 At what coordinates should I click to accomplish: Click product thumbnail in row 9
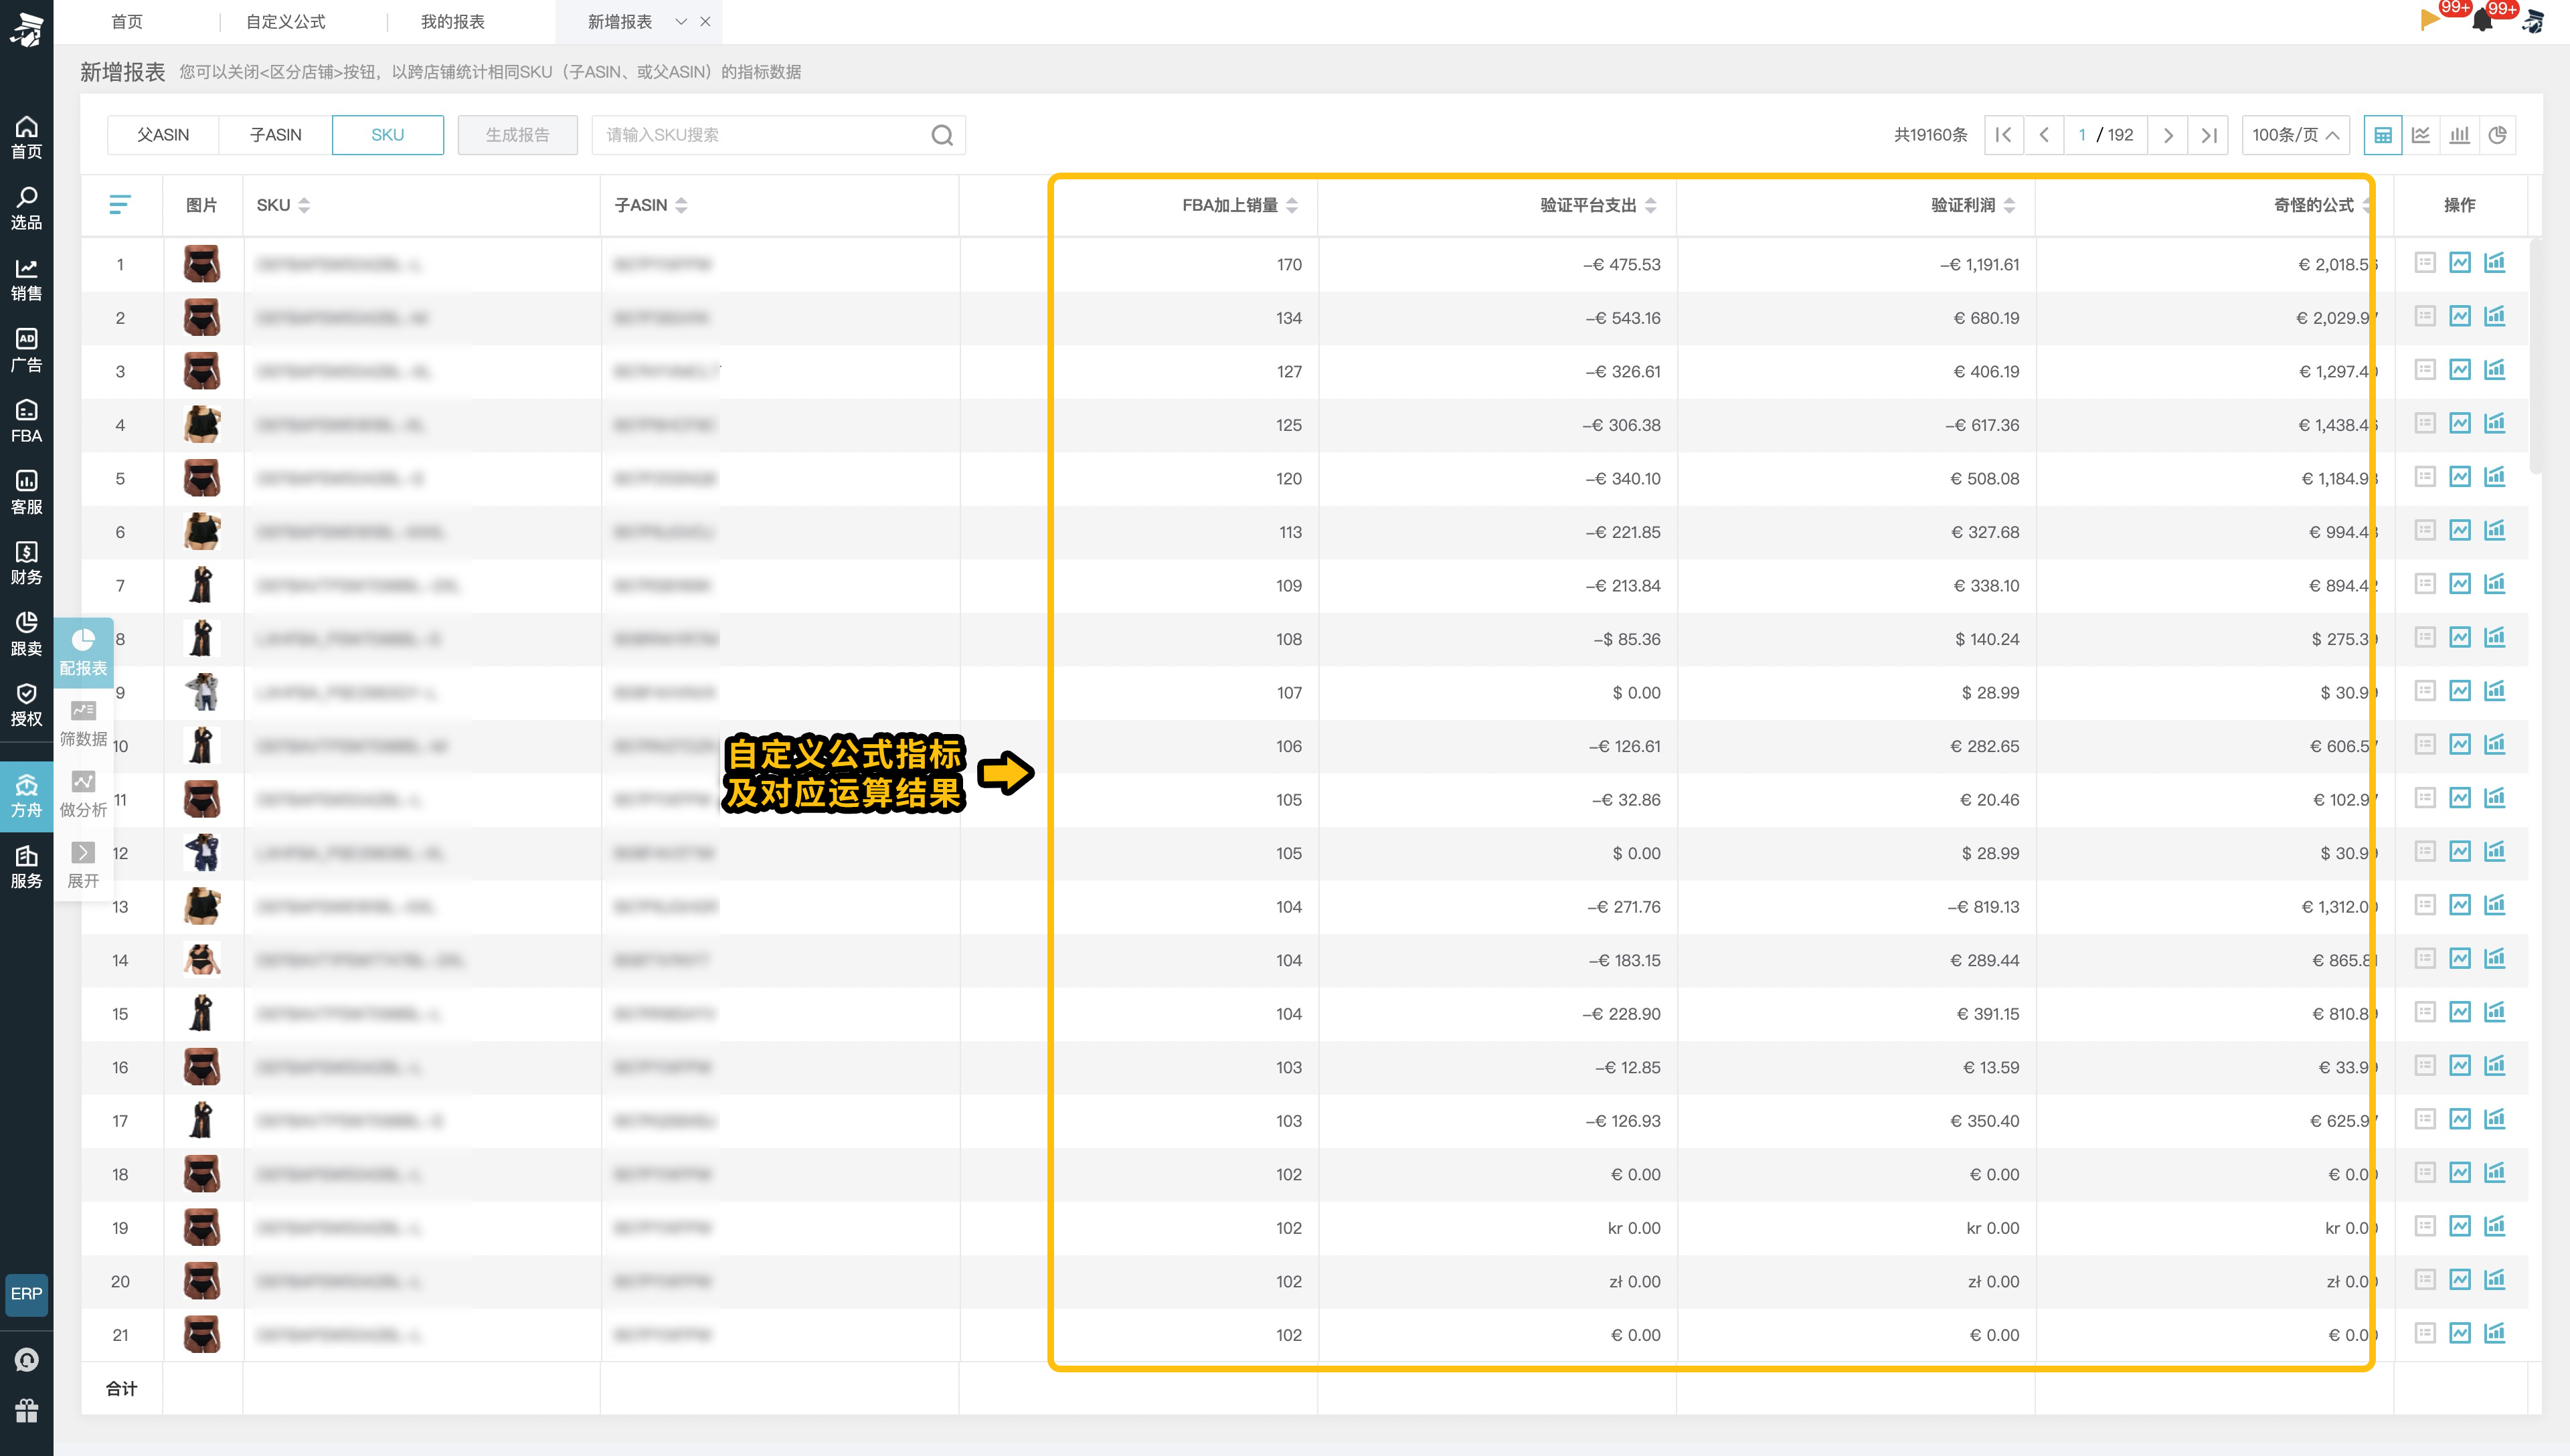(x=202, y=692)
